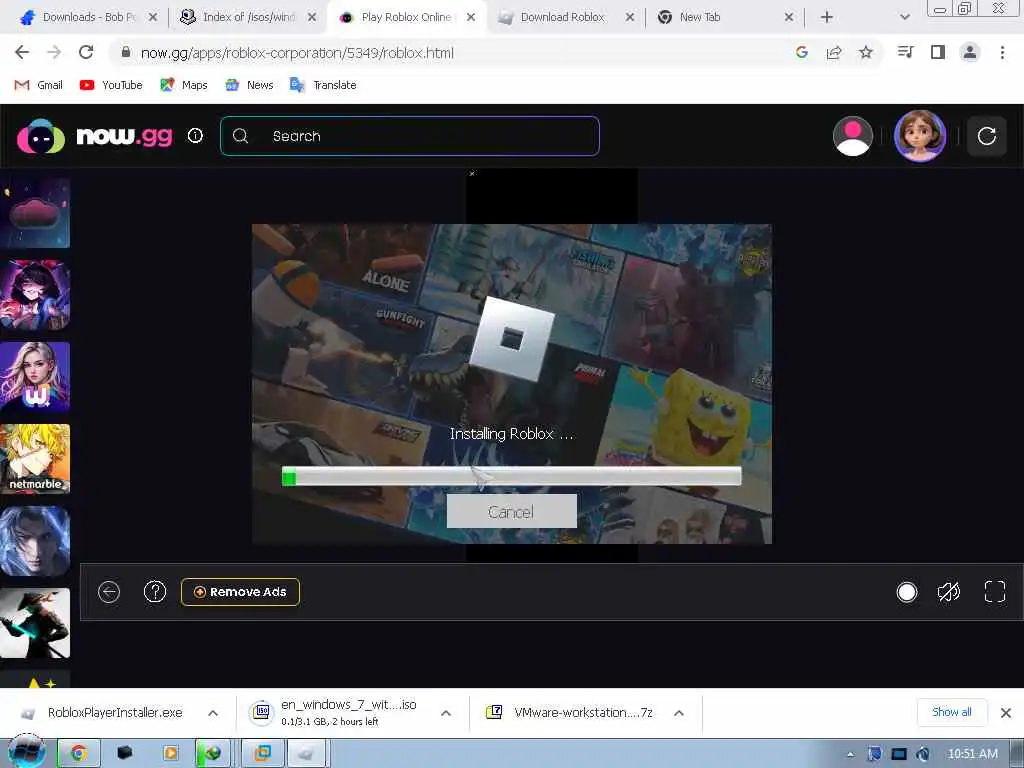The height and width of the screenshot is (768, 1024).
Task: Cancel the Roblox installation
Action: 511,511
